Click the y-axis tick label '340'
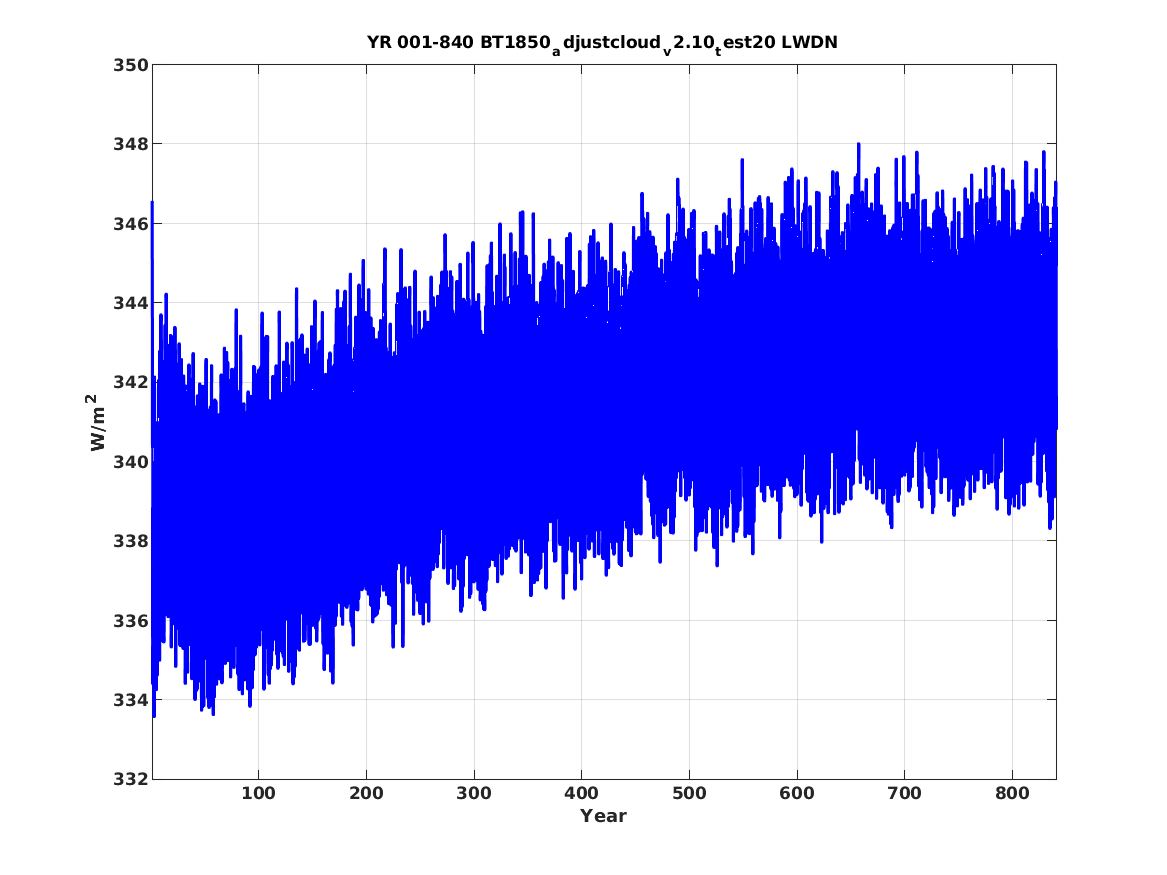The height and width of the screenshot is (875, 1167). tap(130, 461)
